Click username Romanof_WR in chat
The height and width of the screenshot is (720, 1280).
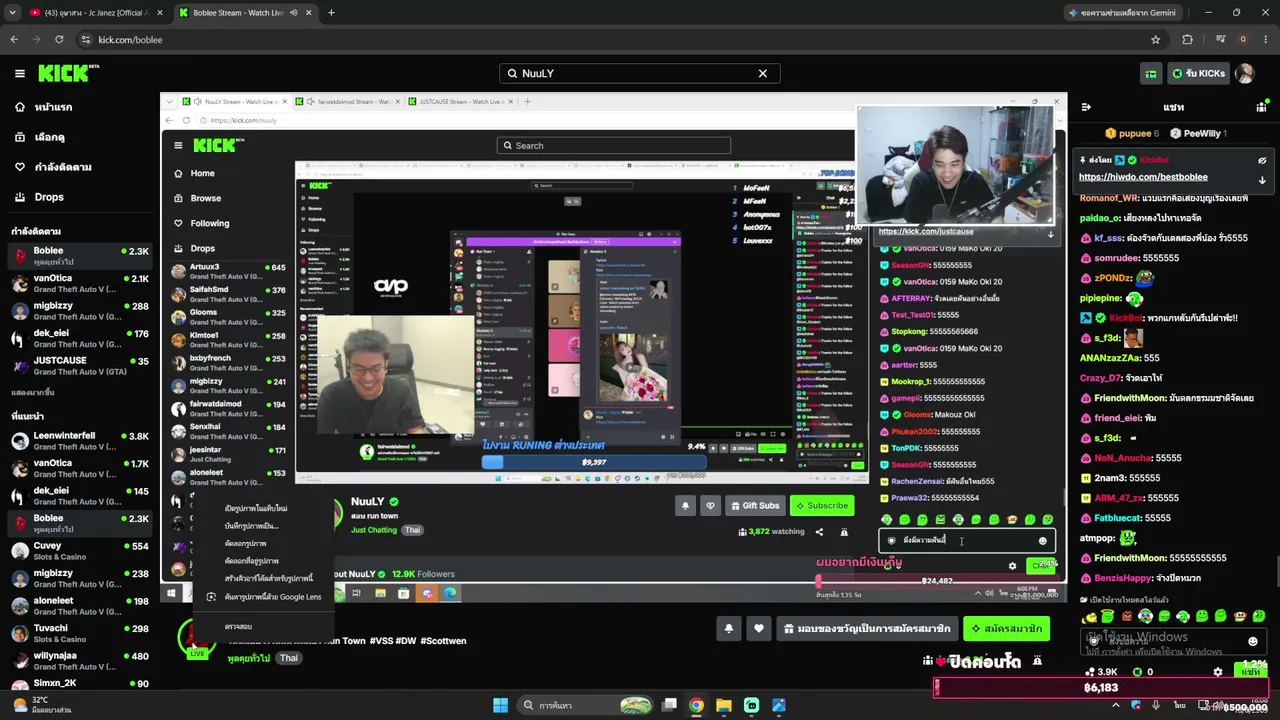point(1109,198)
